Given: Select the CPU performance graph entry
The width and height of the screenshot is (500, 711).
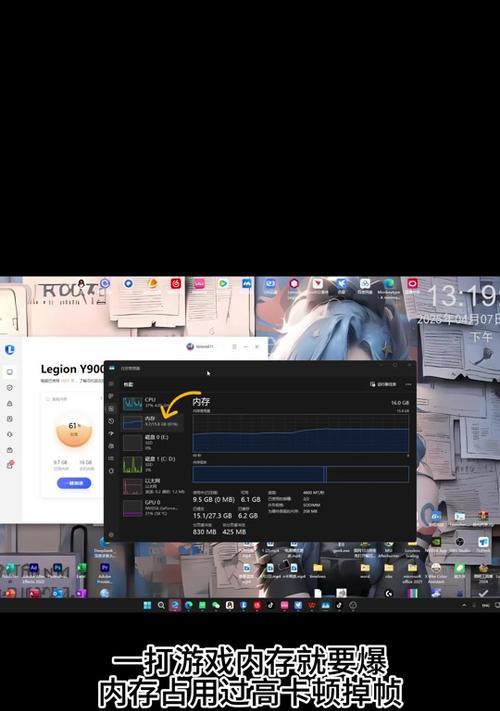Looking at the screenshot, I should 152,403.
